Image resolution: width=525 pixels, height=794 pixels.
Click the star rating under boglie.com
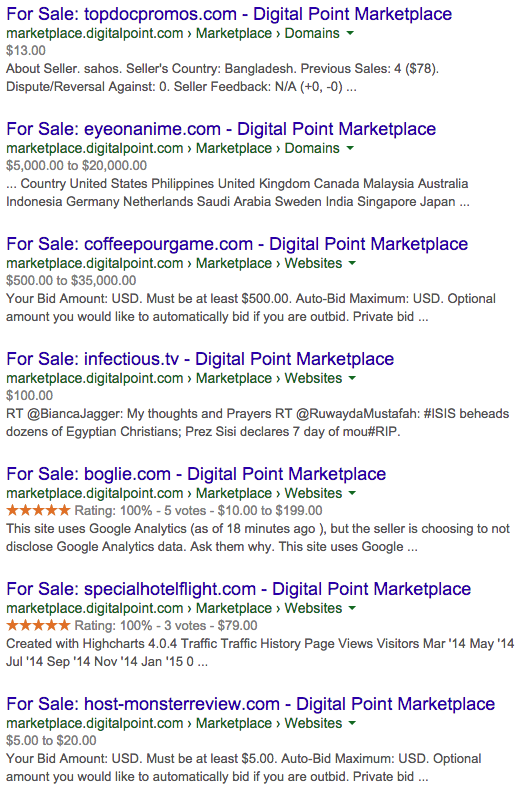pos(38,510)
